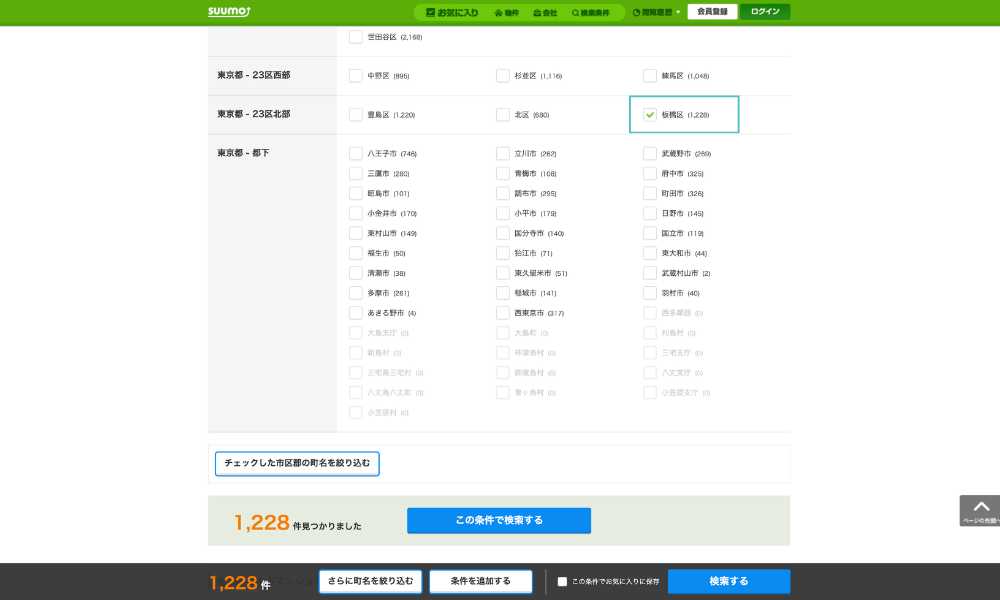
Task: Click チェックした市区郡の町名を絞り込む button
Action: (297, 464)
